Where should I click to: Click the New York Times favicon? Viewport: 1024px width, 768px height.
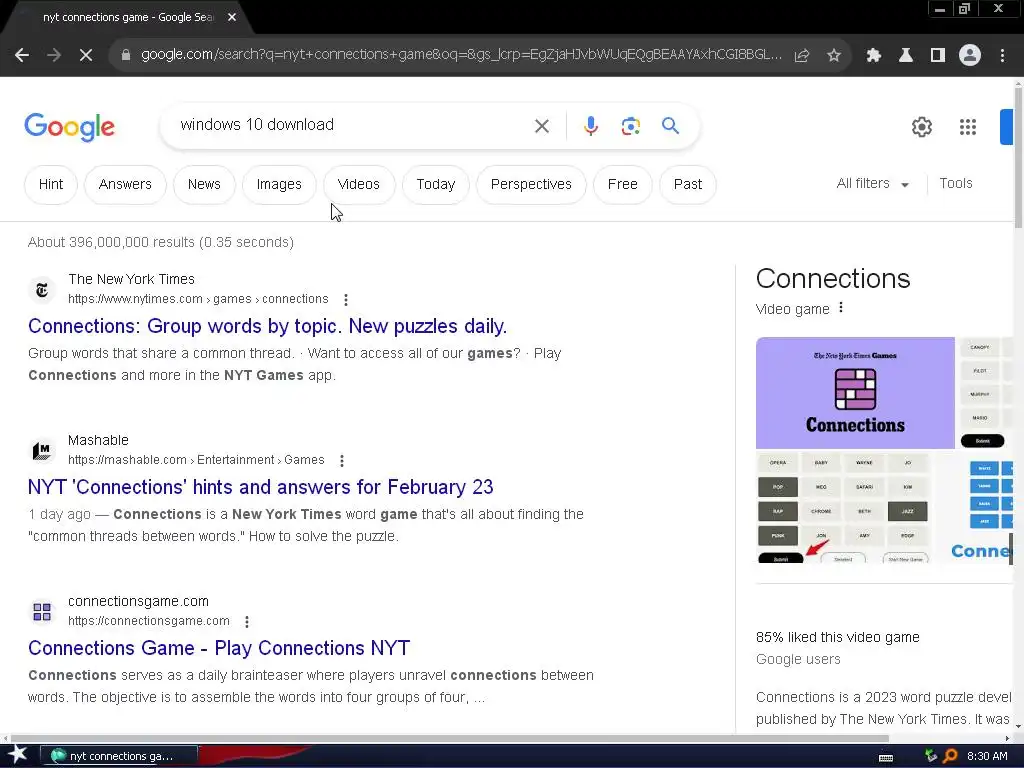[42, 289]
